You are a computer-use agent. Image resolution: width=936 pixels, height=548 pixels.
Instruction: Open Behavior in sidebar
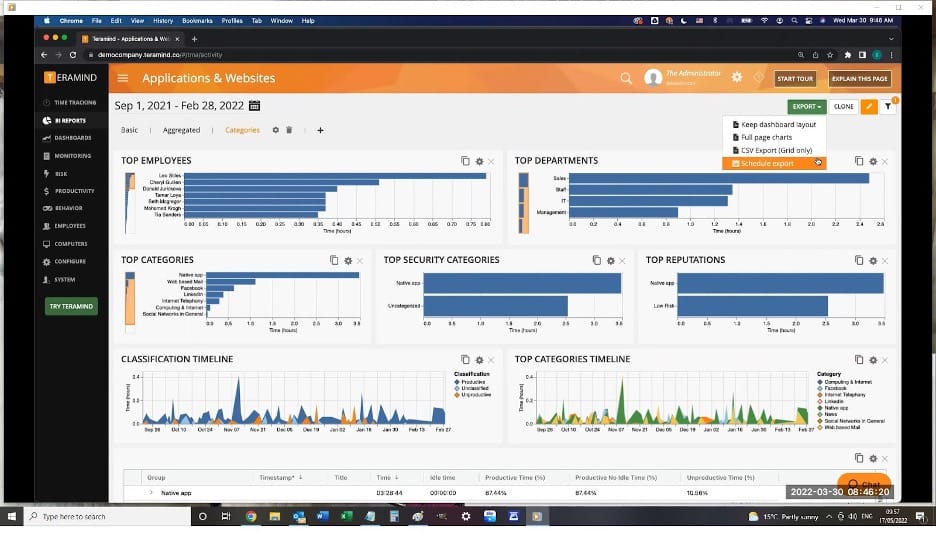[70, 208]
